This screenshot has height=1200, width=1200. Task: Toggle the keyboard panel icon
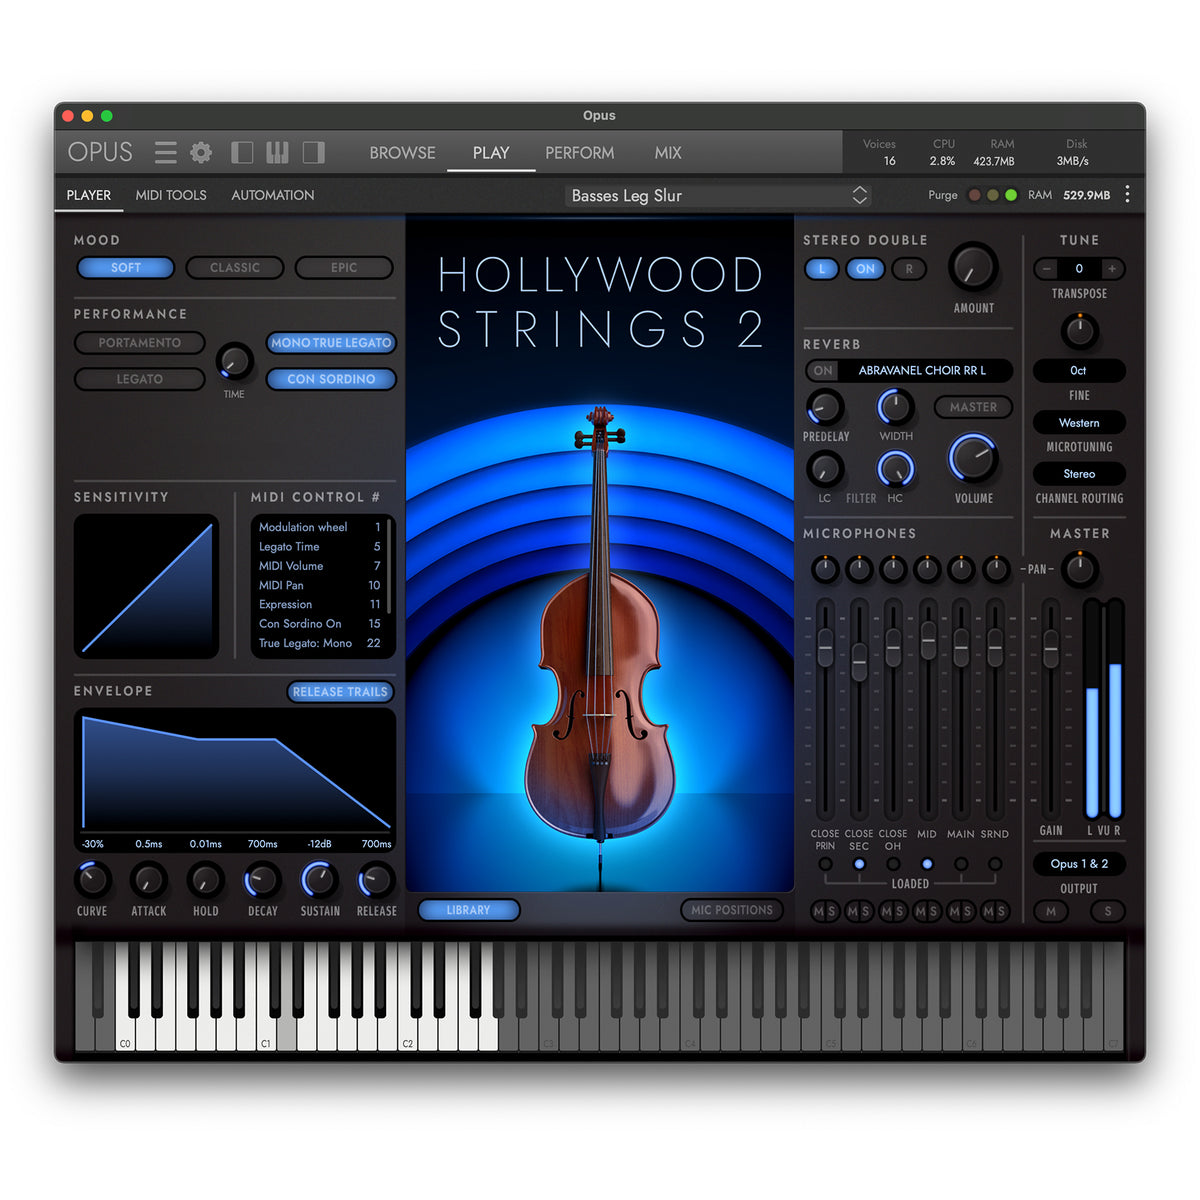coord(277,153)
